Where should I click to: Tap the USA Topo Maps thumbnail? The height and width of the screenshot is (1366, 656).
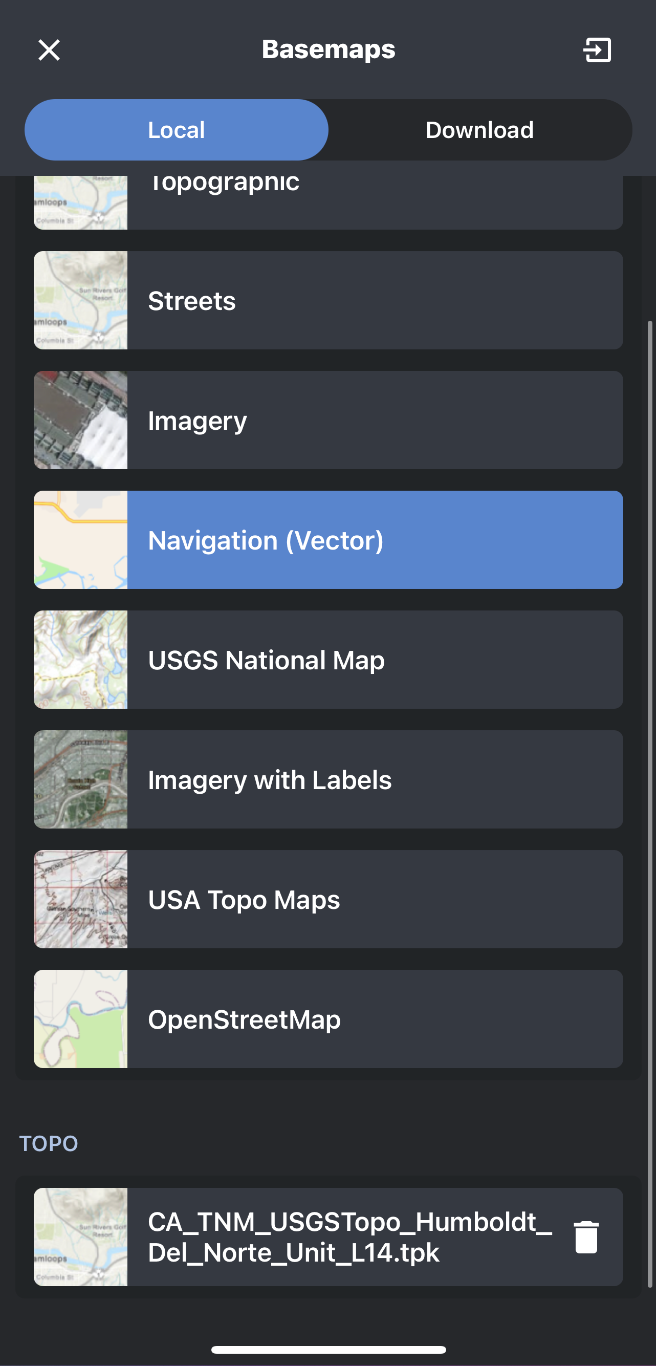tap(81, 900)
